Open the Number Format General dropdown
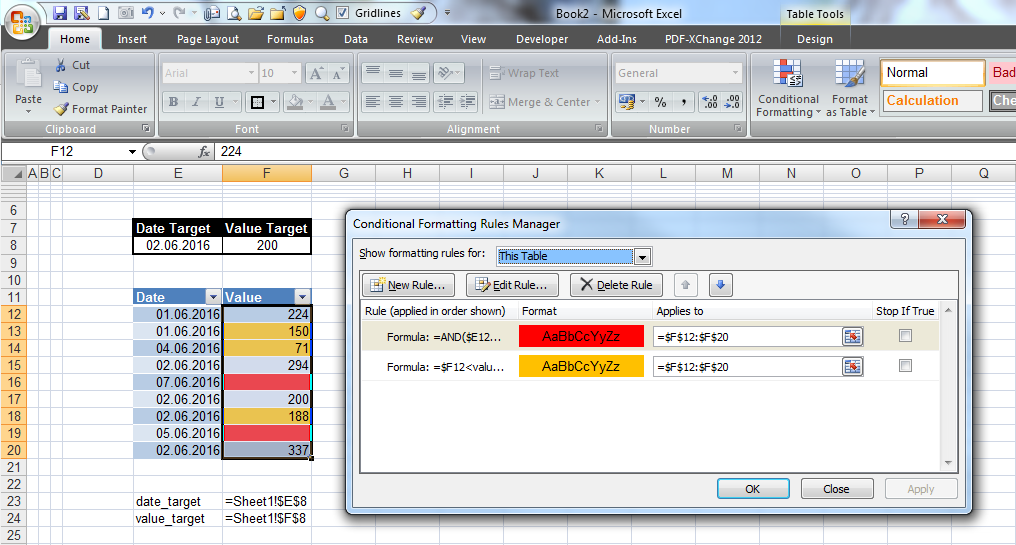 coord(736,73)
